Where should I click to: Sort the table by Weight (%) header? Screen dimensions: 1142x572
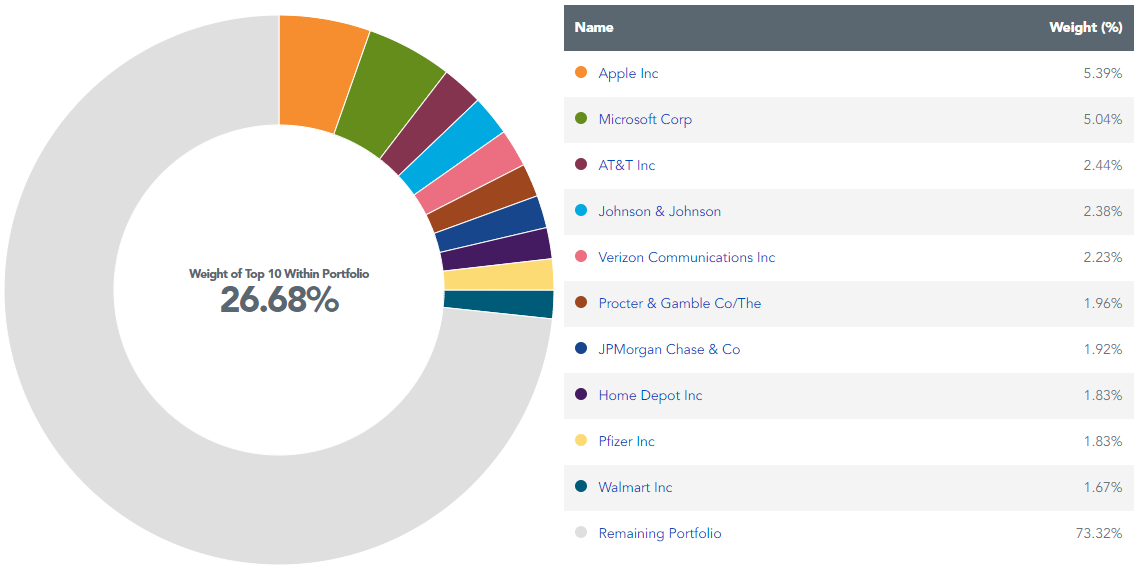(x=1085, y=27)
